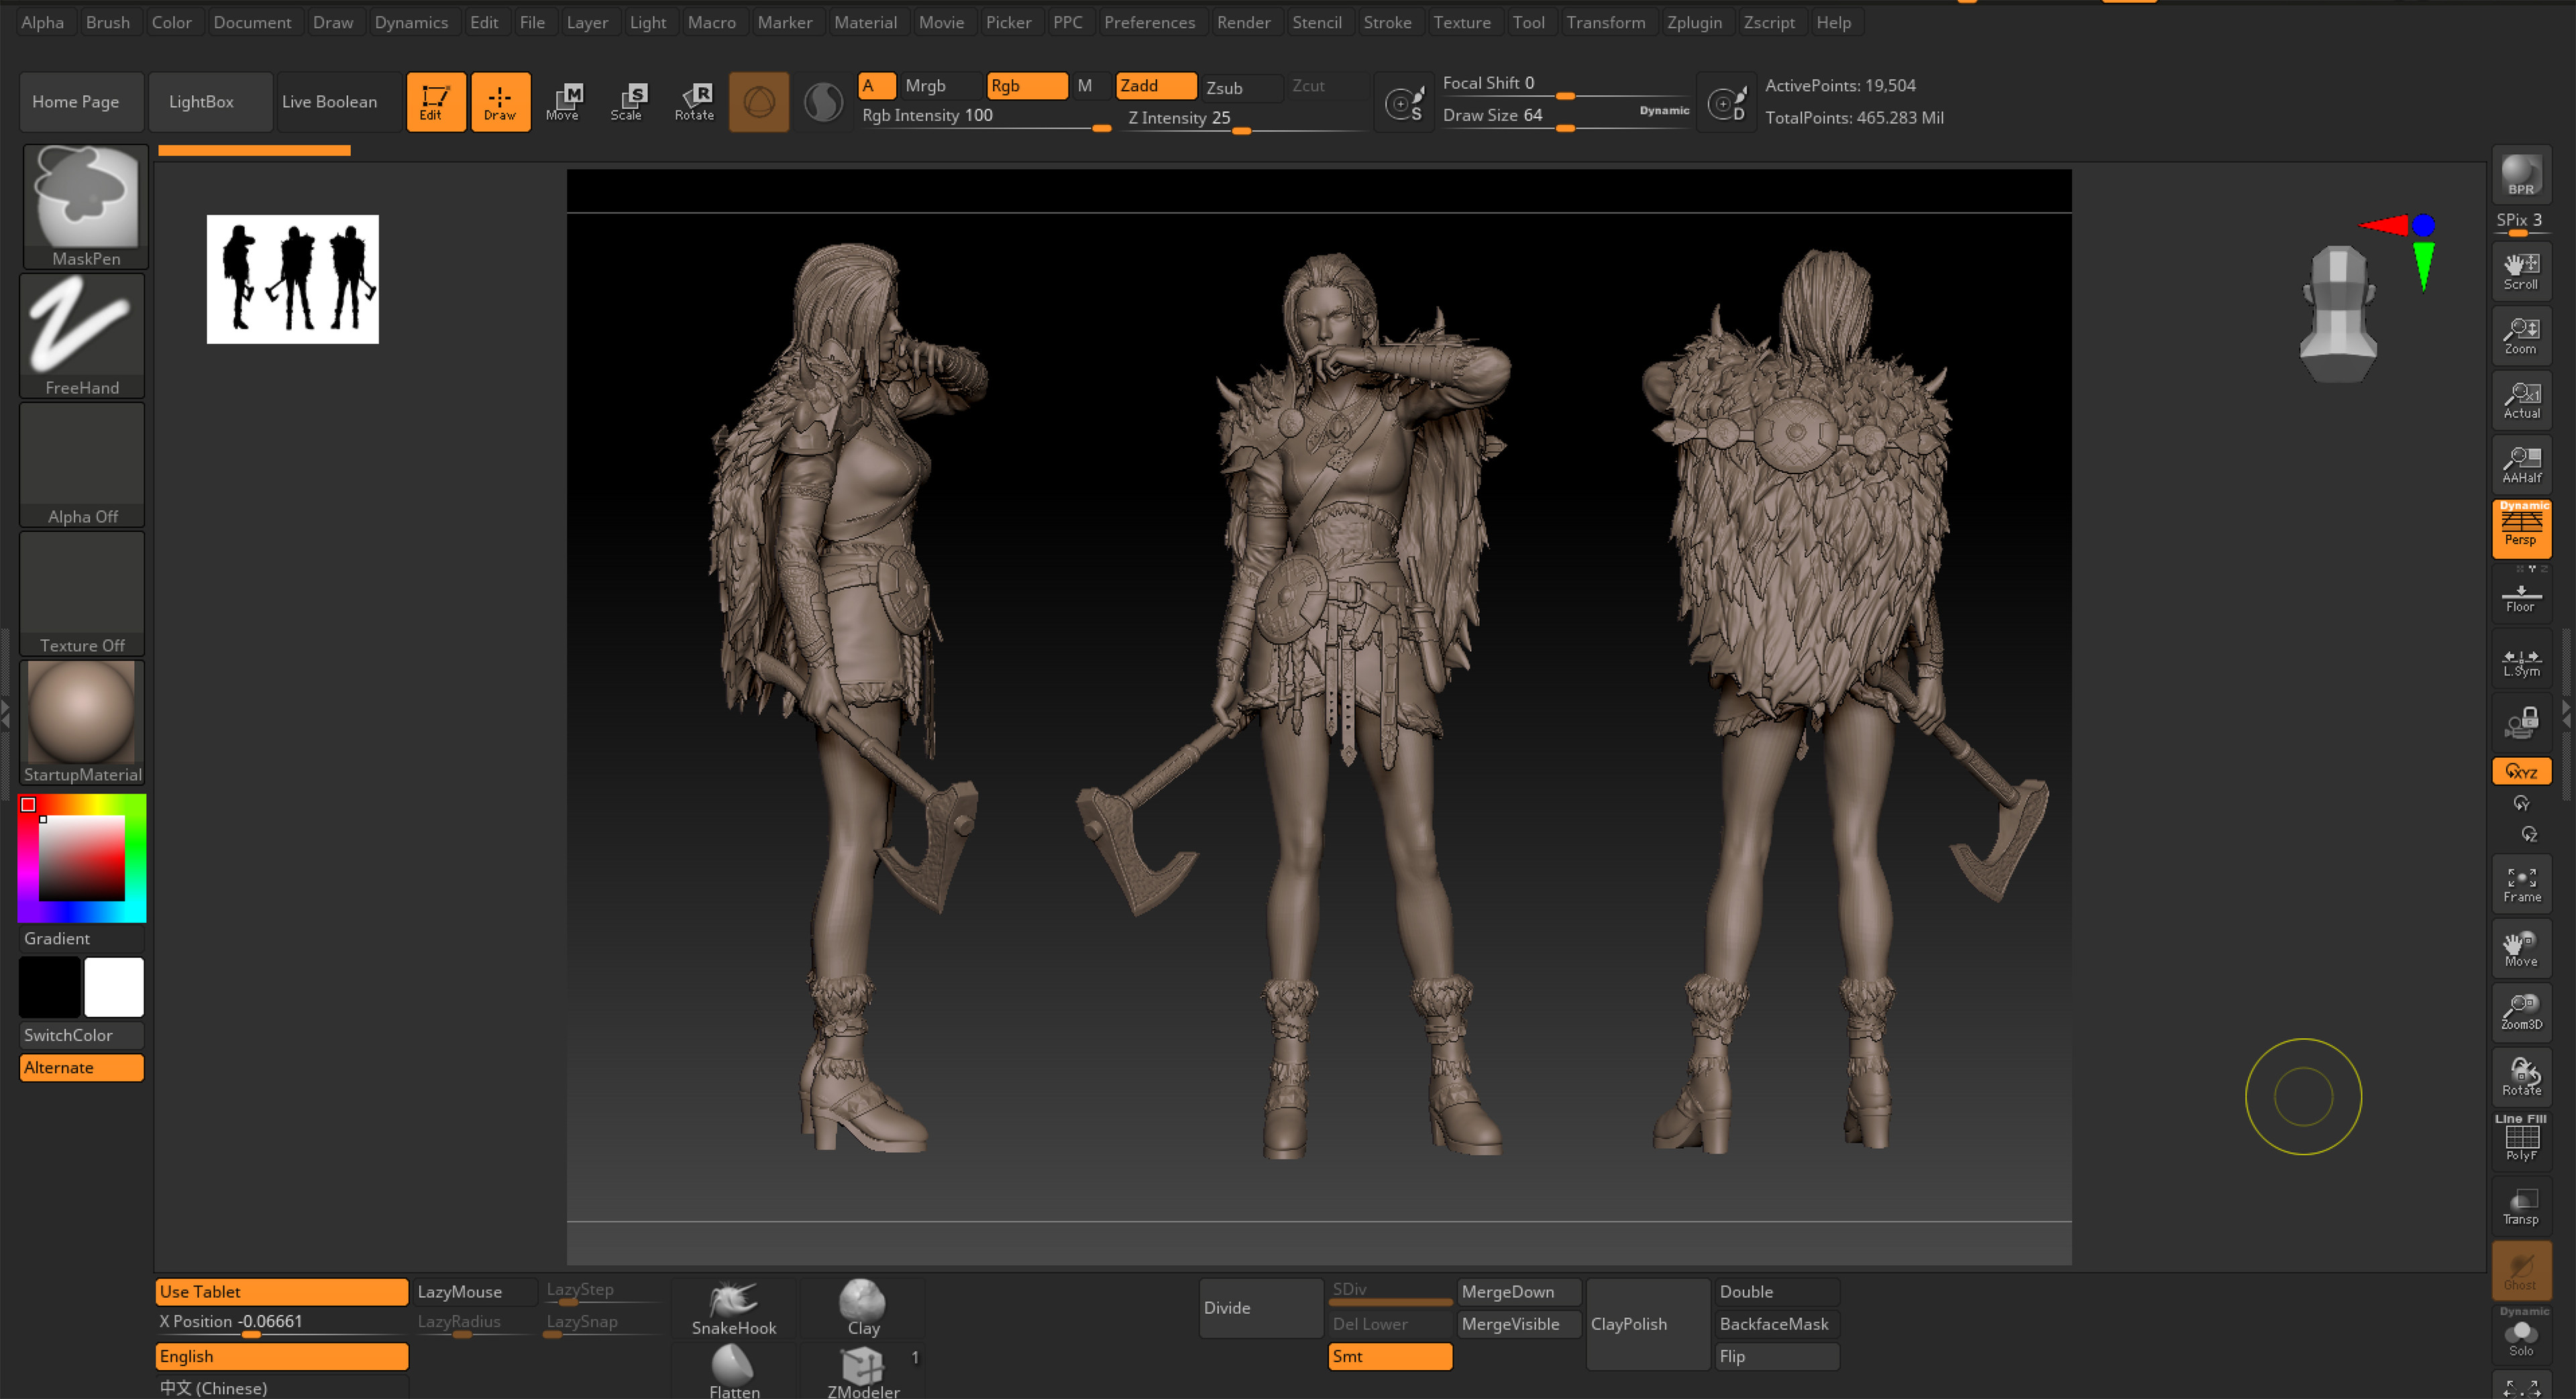
Task: Open the Zplugin menu
Action: [x=1694, y=22]
